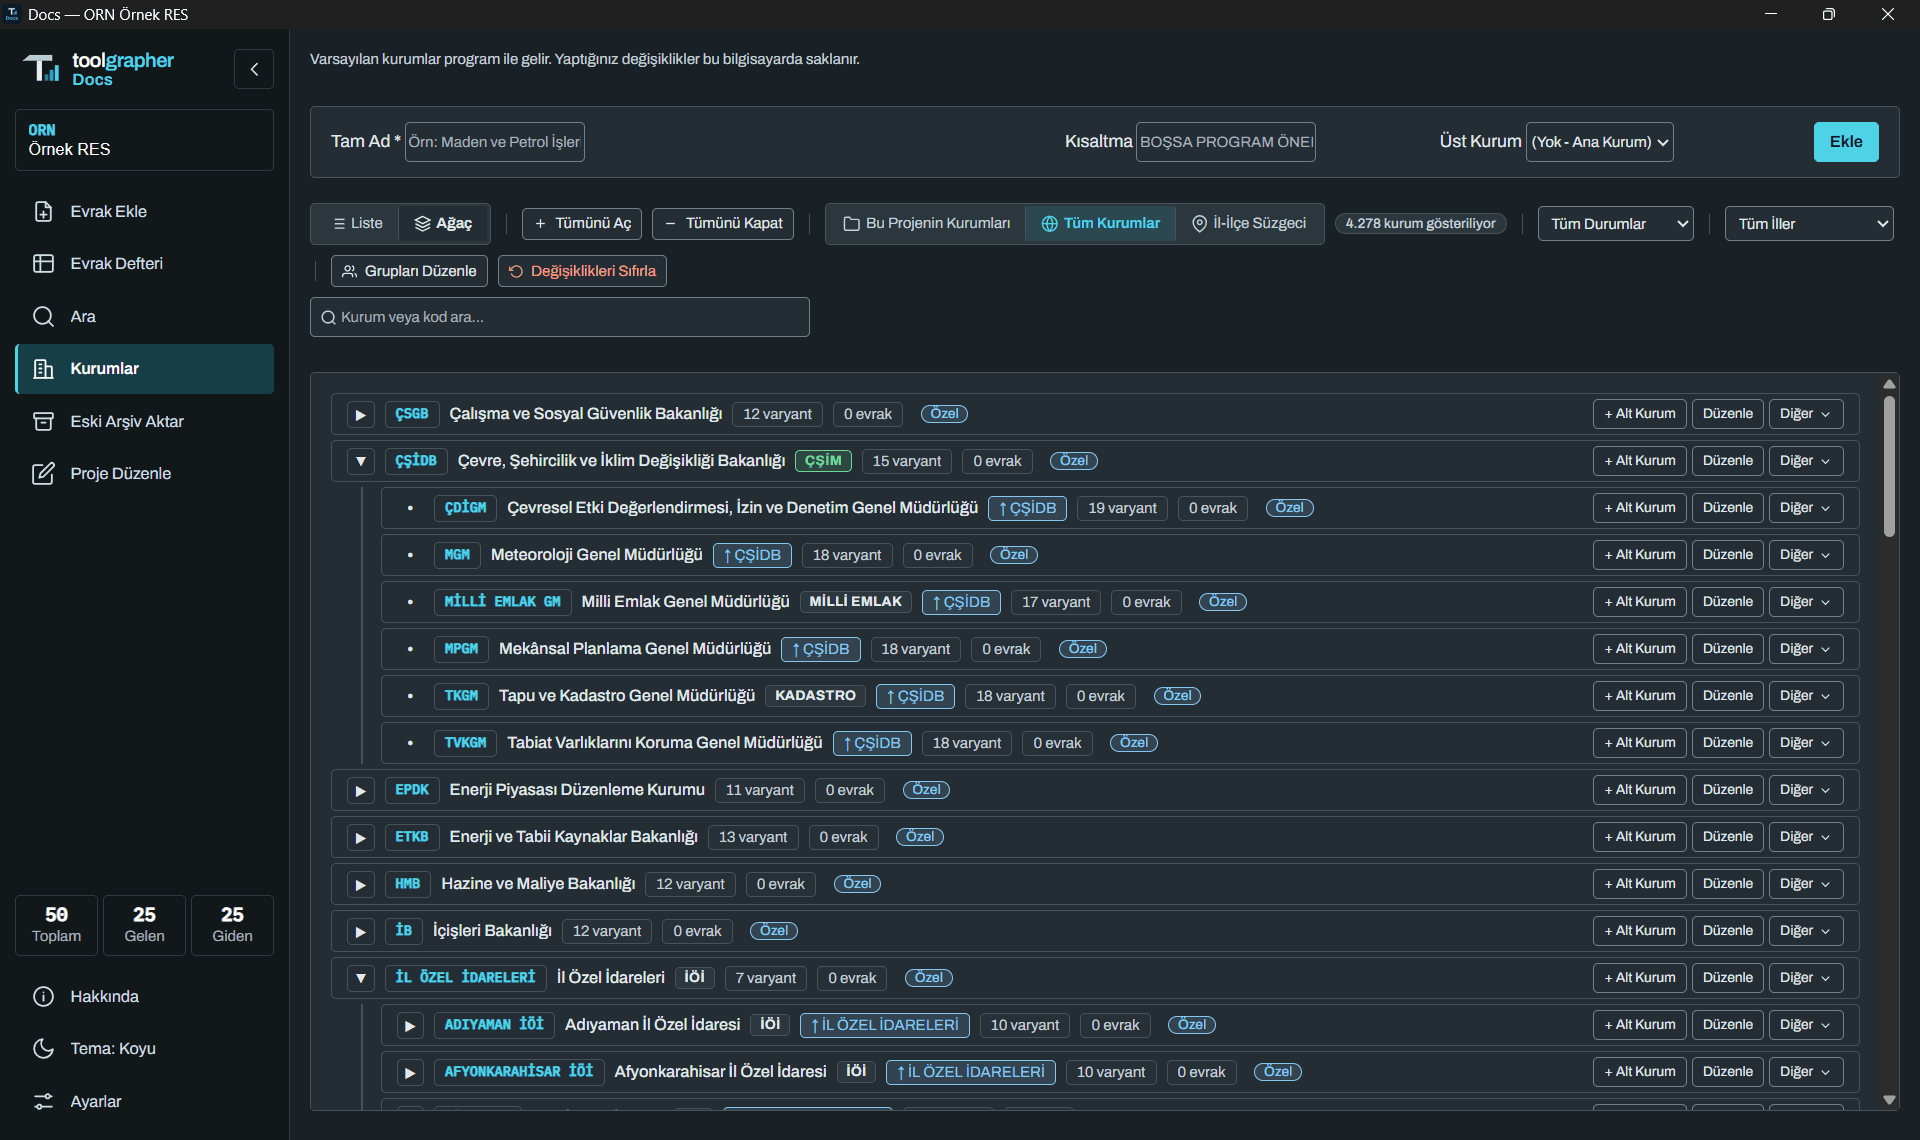Click Değişiklikleri Sıfırla
The height and width of the screenshot is (1140, 1920).
[x=582, y=271]
